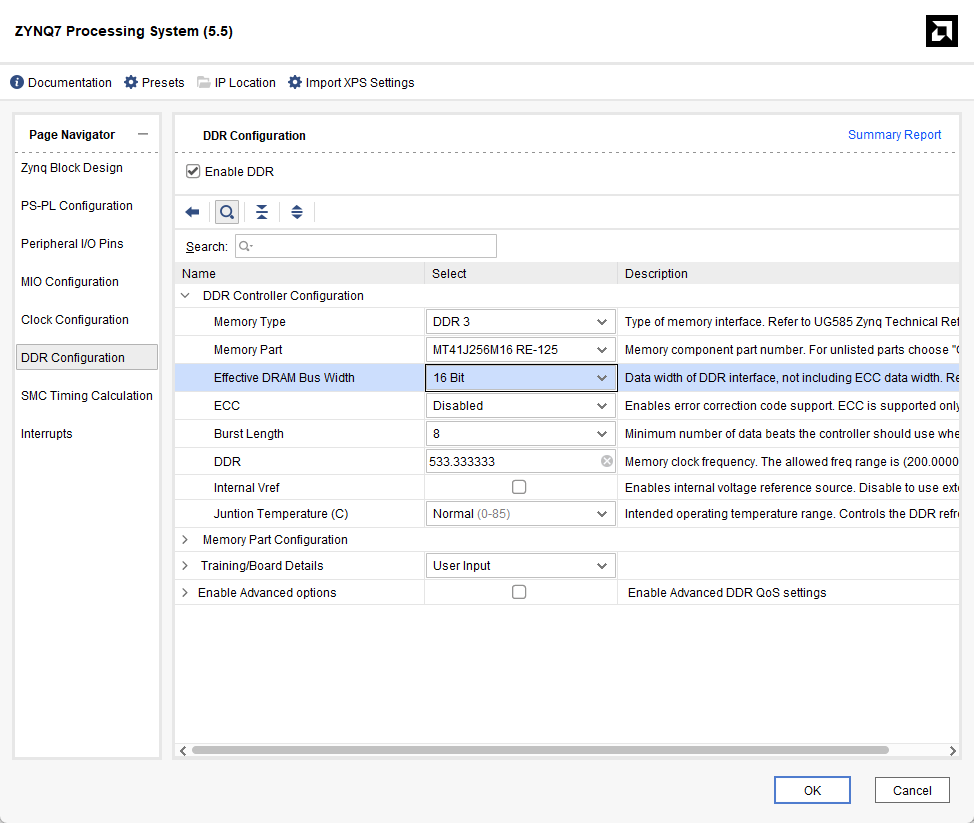Viewport: 974px width, 823px height.
Task: Open the Burst Length dropdown
Action: click(x=521, y=434)
